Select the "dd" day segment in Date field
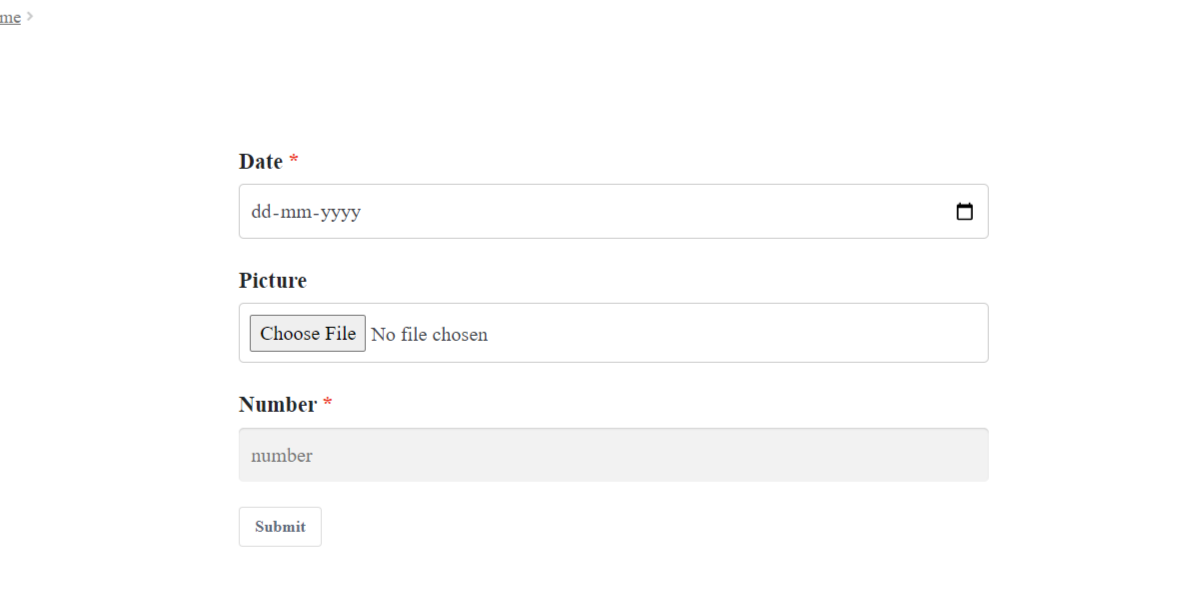The image size is (1192, 609). click(x=261, y=211)
